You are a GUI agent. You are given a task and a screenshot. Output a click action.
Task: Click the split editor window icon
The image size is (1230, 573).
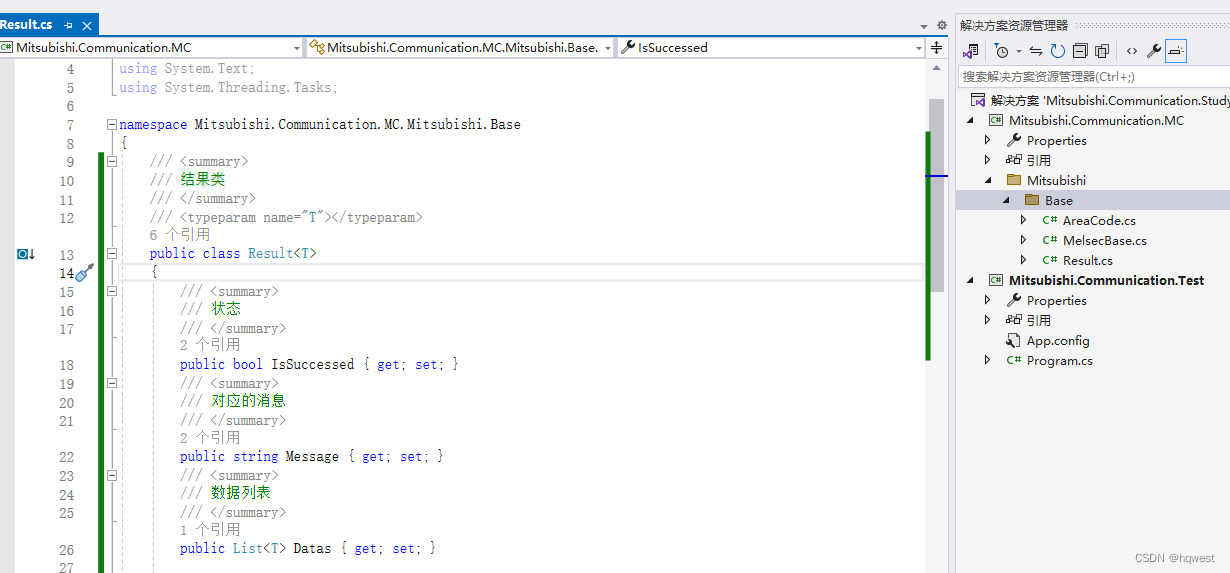click(937, 47)
